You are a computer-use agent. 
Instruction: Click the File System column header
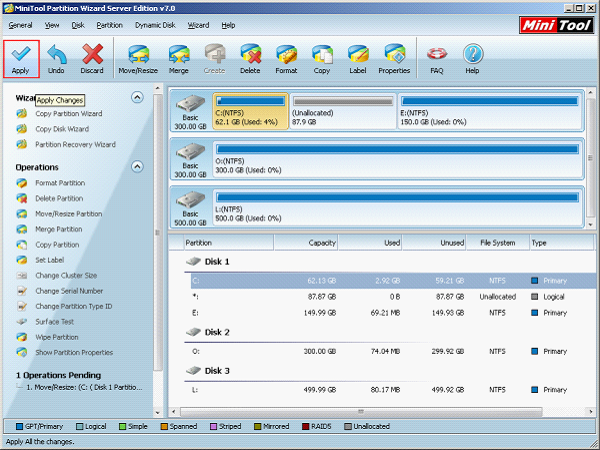click(498, 243)
